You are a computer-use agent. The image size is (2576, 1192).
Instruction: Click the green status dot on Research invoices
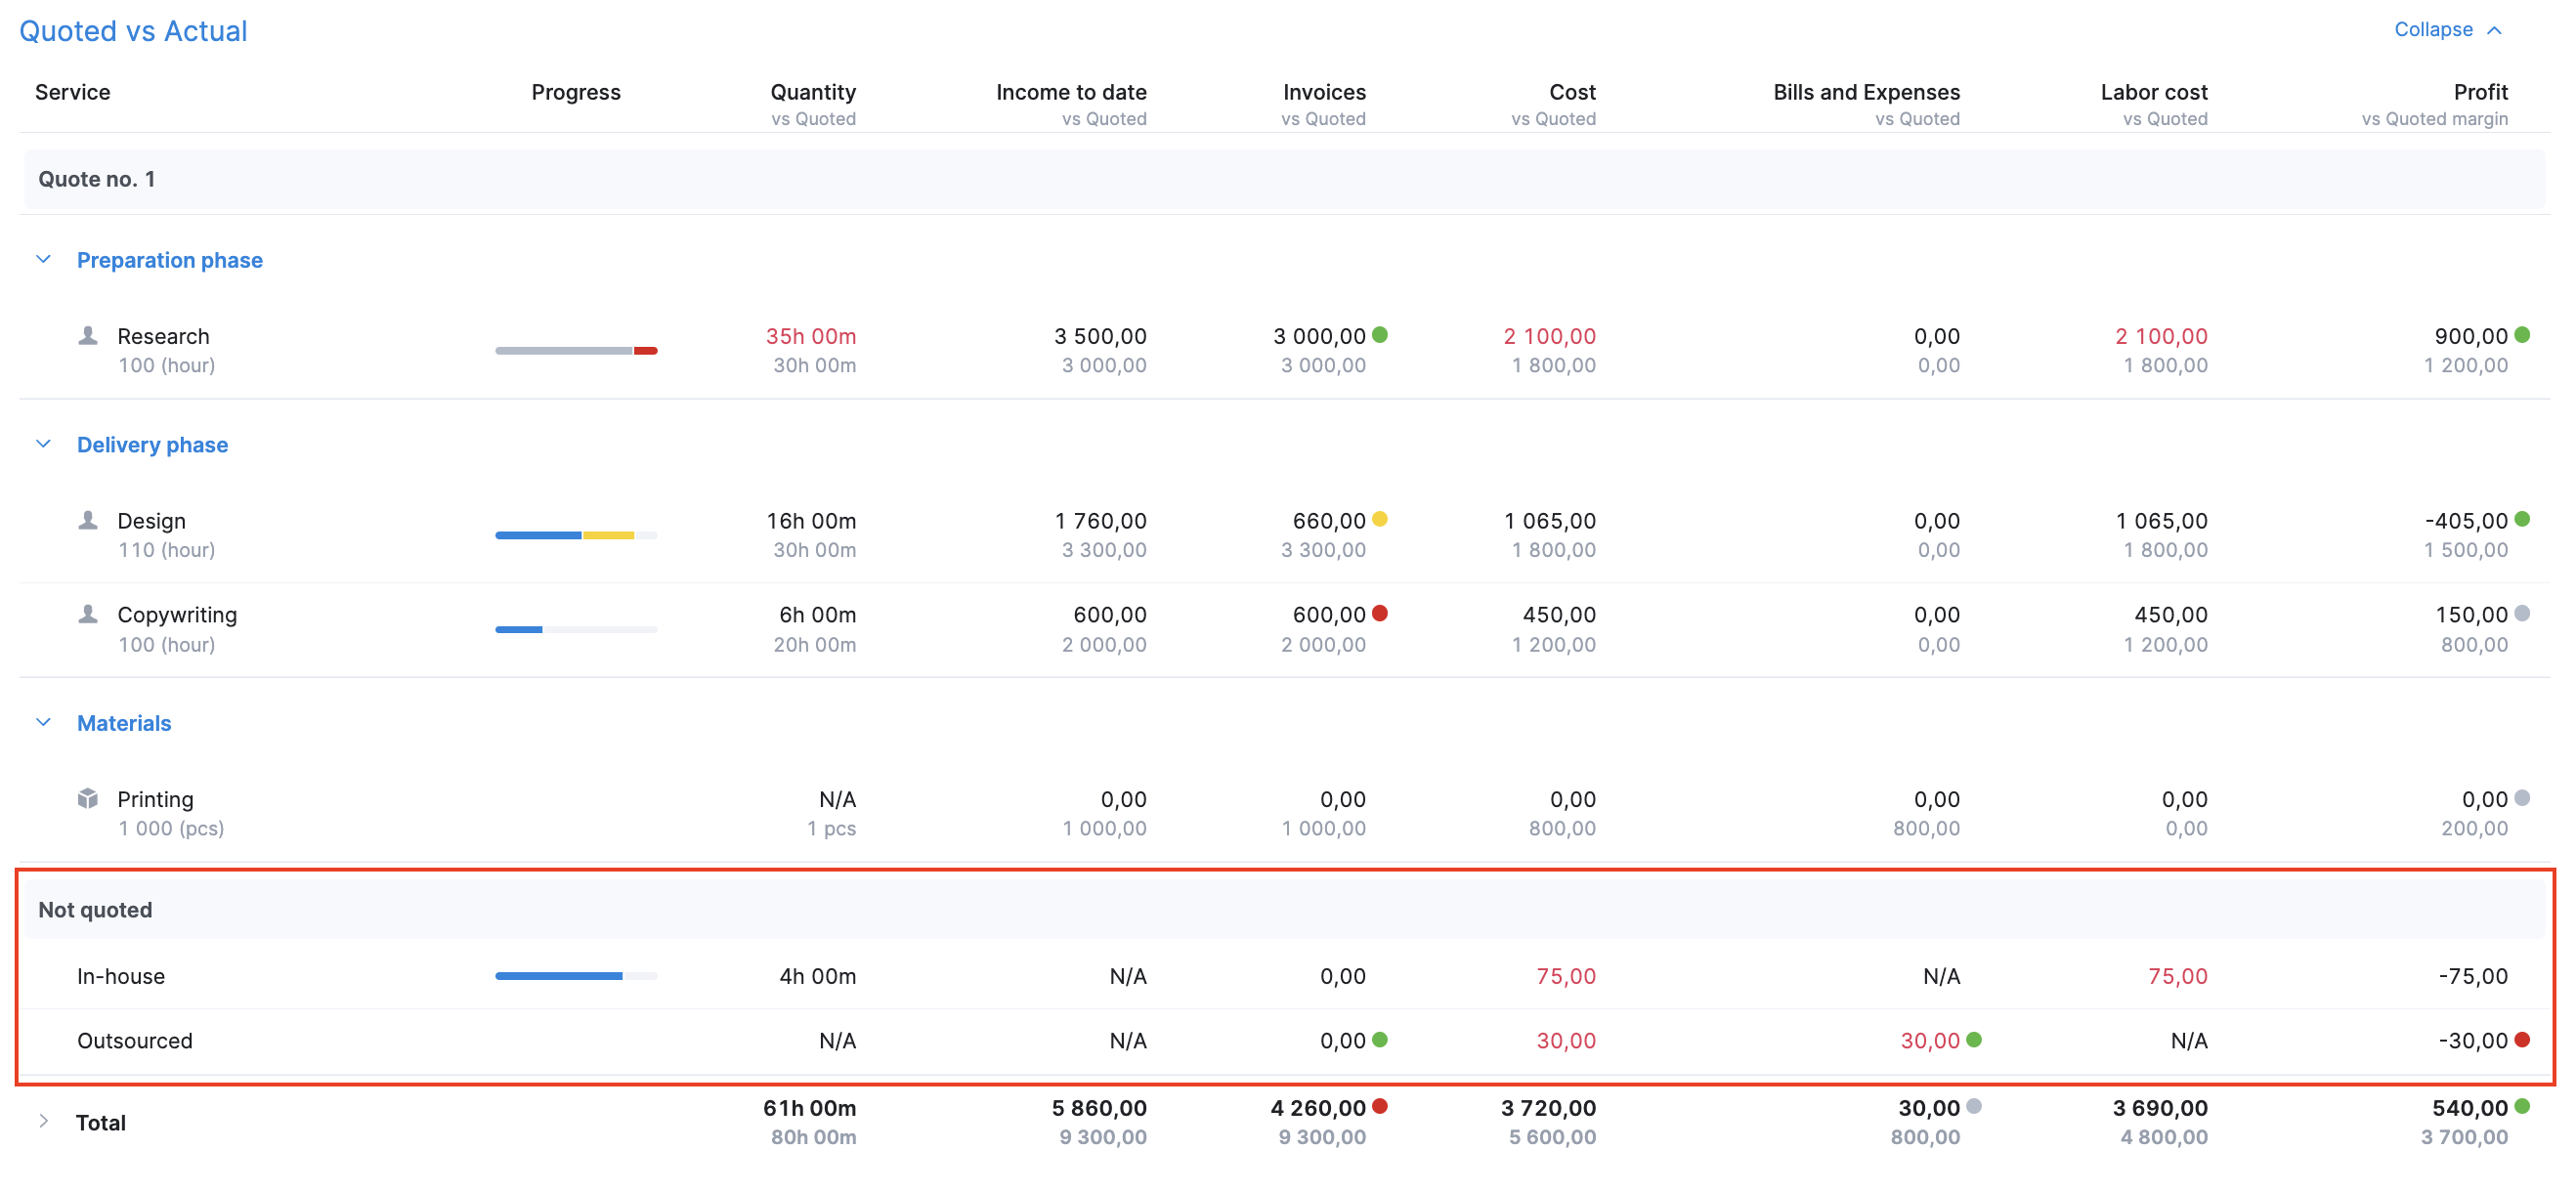point(1381,335)
